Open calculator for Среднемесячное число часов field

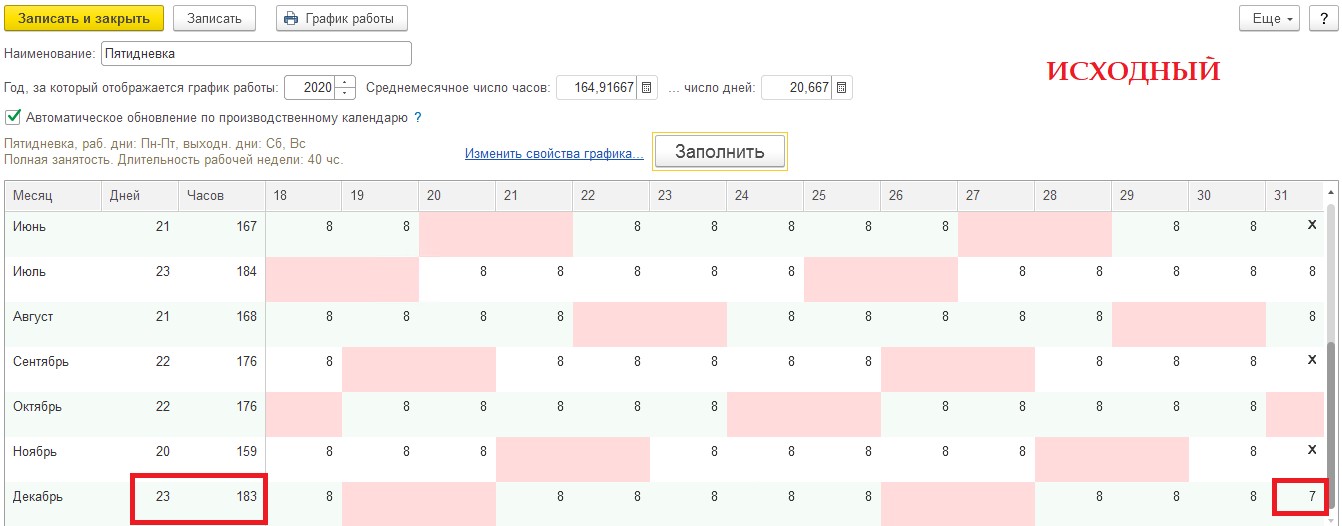(646, 88)
